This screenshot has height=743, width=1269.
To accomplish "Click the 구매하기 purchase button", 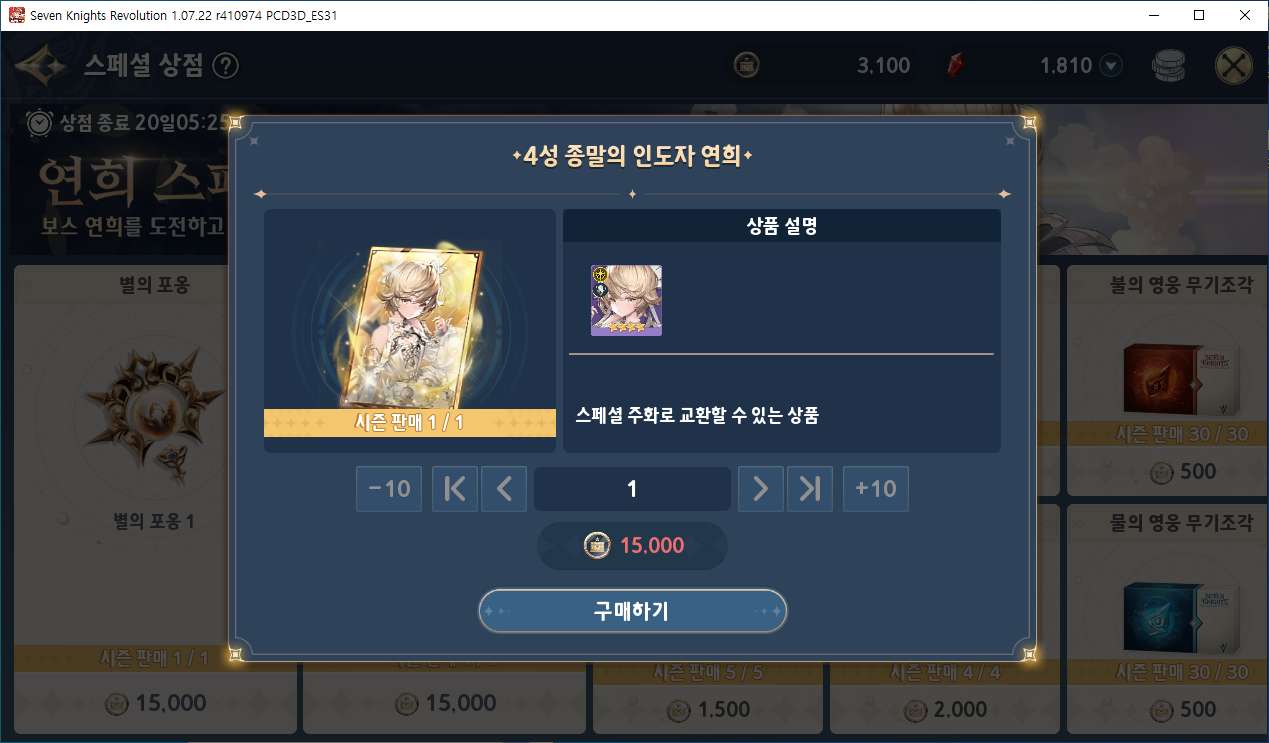I will (x=633, y=611).
